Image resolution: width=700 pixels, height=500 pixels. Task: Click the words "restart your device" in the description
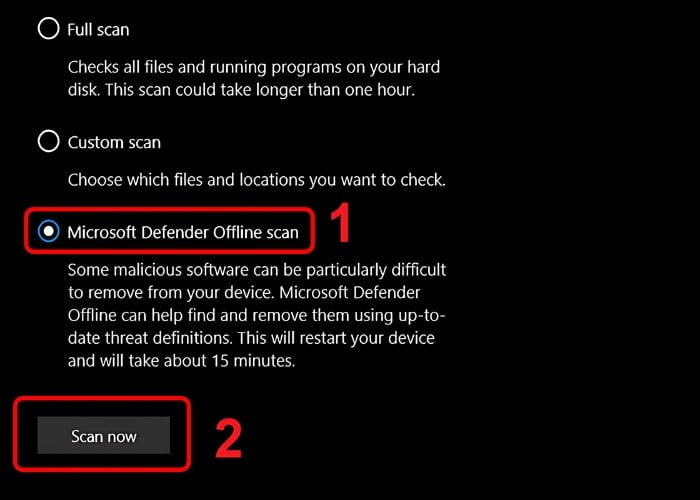[x=367, y=338]
